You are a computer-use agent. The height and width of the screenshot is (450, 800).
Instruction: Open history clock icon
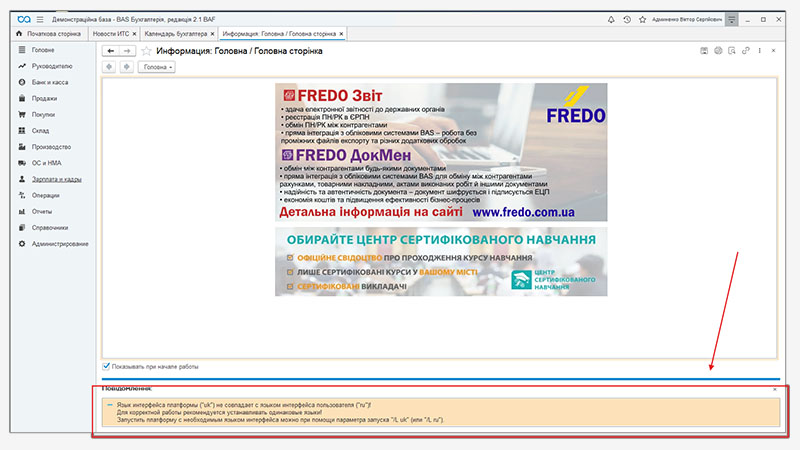[627, 19]
